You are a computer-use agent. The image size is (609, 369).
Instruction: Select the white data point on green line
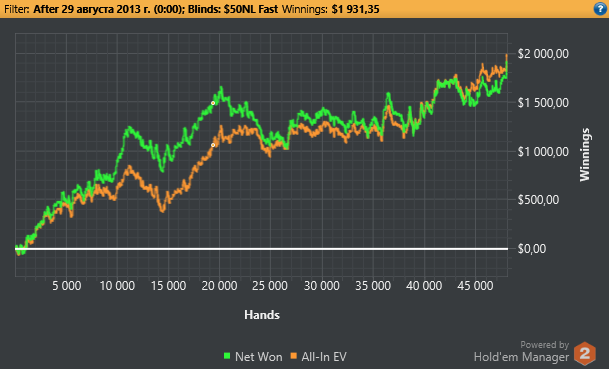click(x=213, y=103)
